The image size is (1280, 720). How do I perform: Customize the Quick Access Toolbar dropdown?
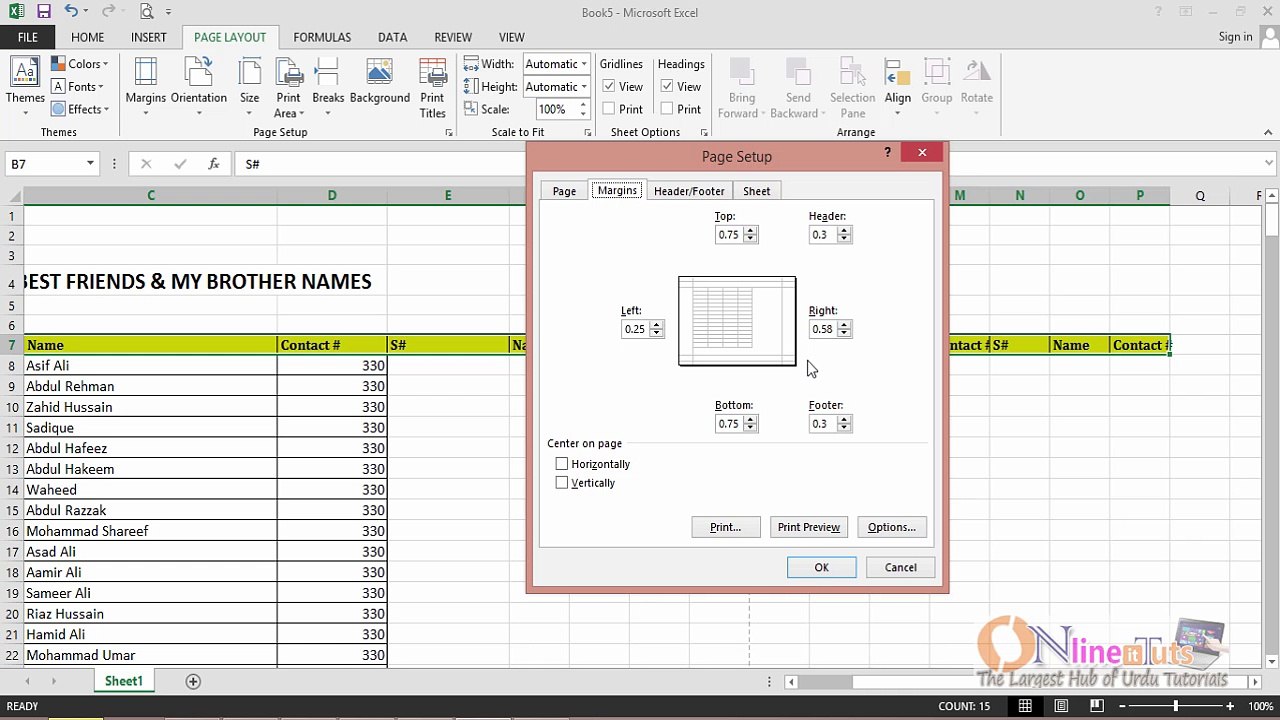coord(169,12)
